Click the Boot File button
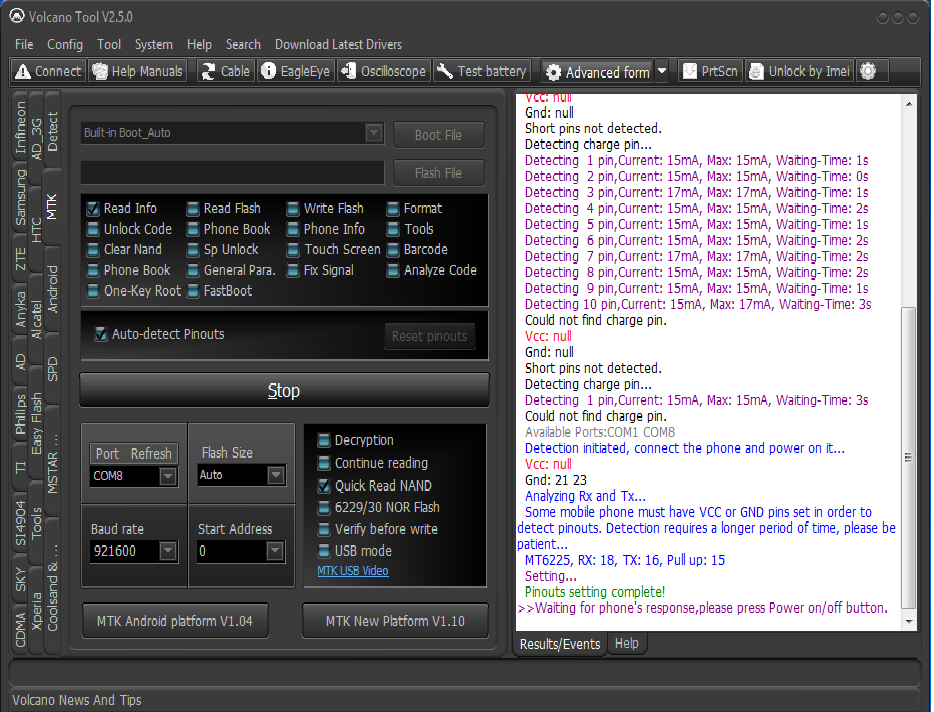934x712 pixels. [438, 135]
